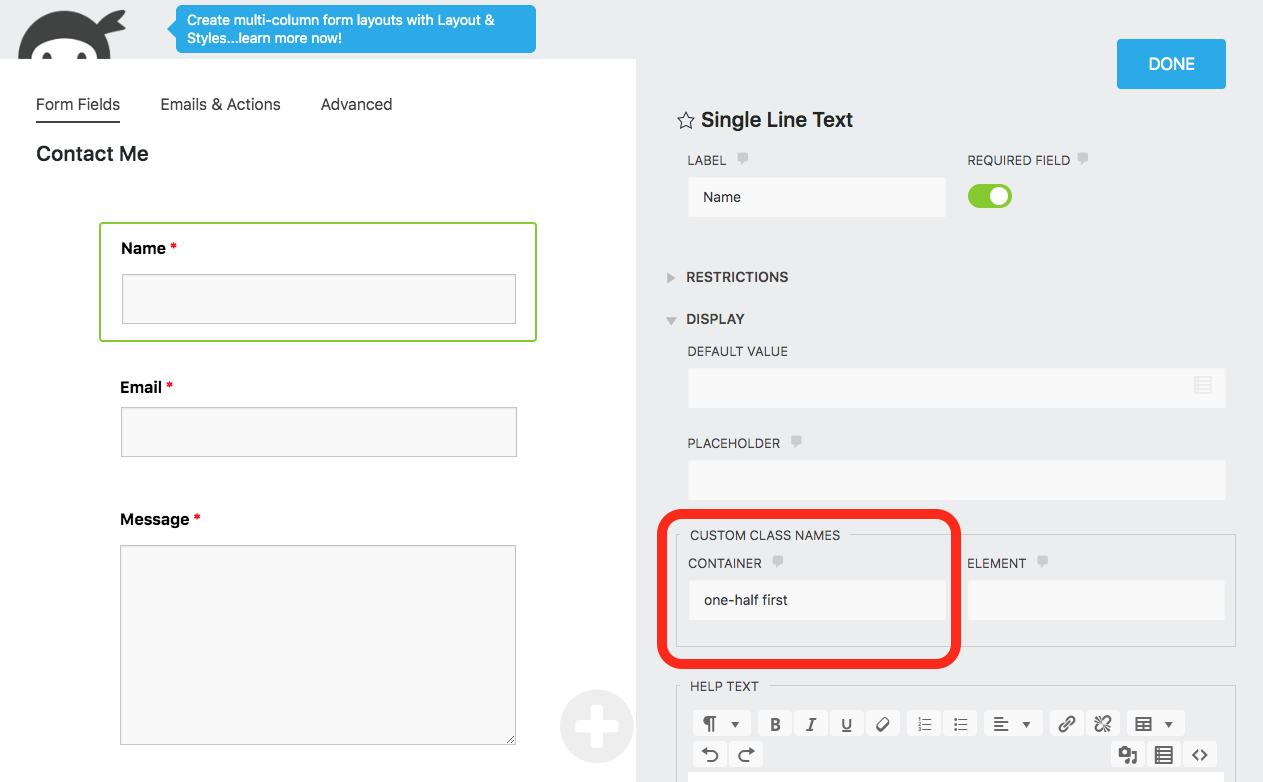Remove link with unlink icon
This screenshot has width=1263, height=782.
1103,724
